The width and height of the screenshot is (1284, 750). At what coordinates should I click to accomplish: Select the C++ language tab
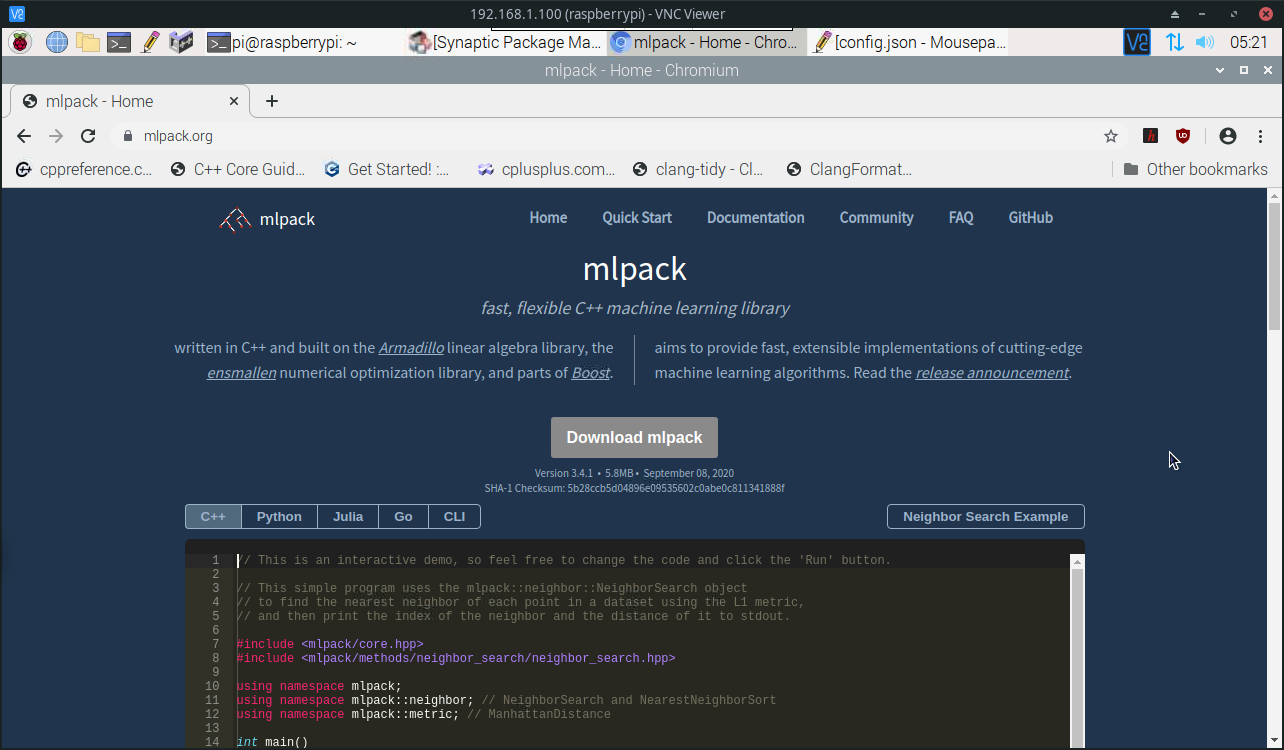[x=213, y=516]
